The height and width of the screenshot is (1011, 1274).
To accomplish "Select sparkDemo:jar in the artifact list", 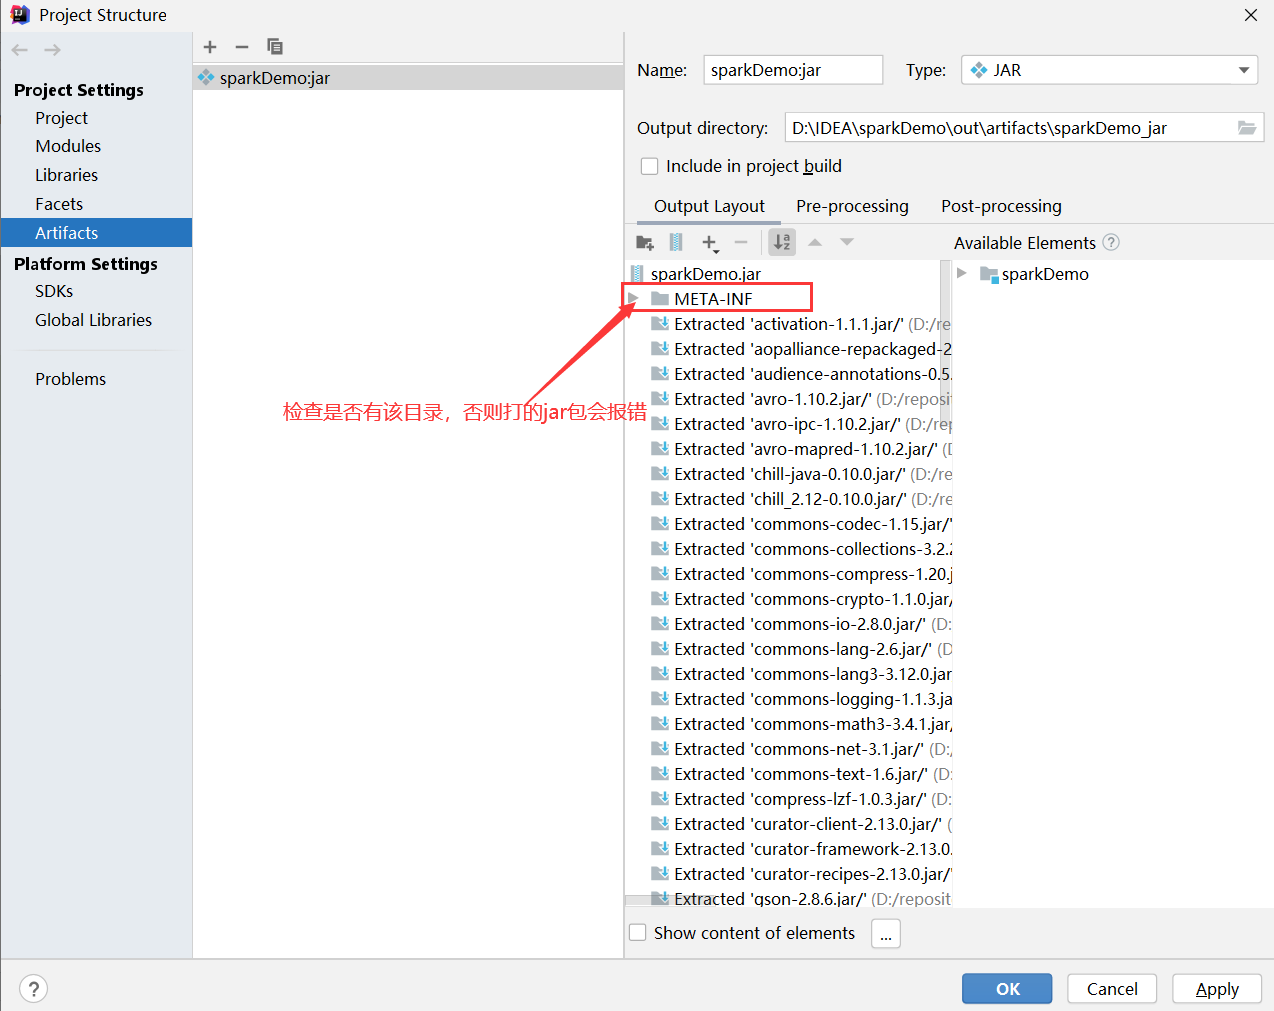I will pos(408,78).
